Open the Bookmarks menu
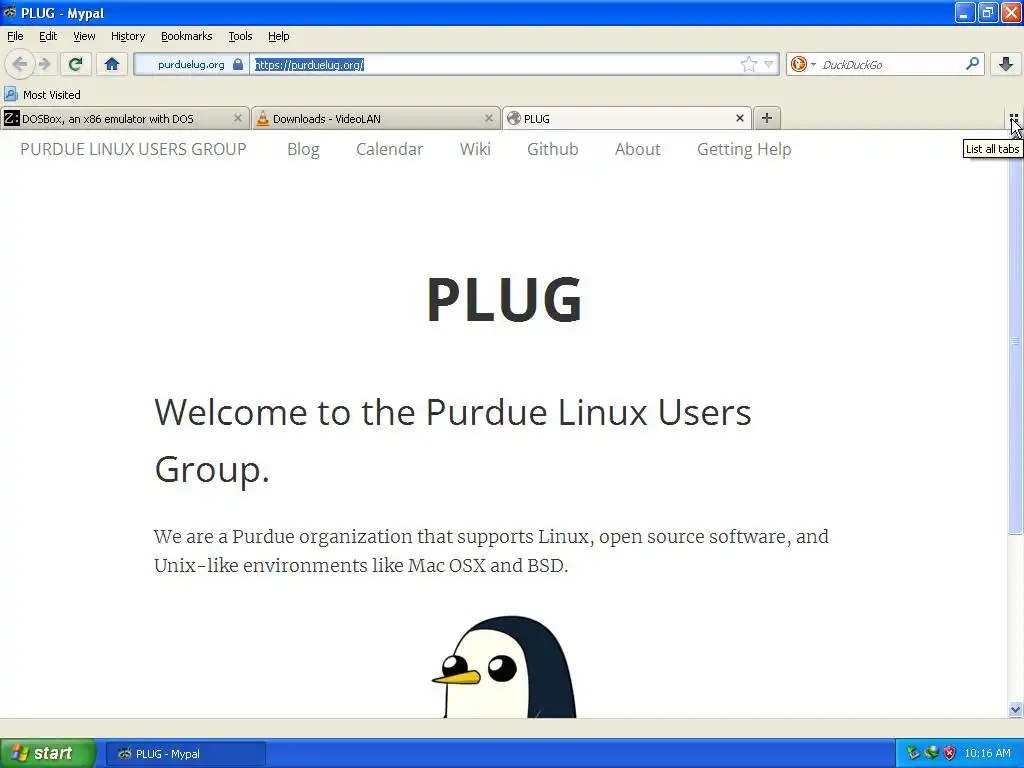Screen dimensions: 1024x768 pos(186,36)
